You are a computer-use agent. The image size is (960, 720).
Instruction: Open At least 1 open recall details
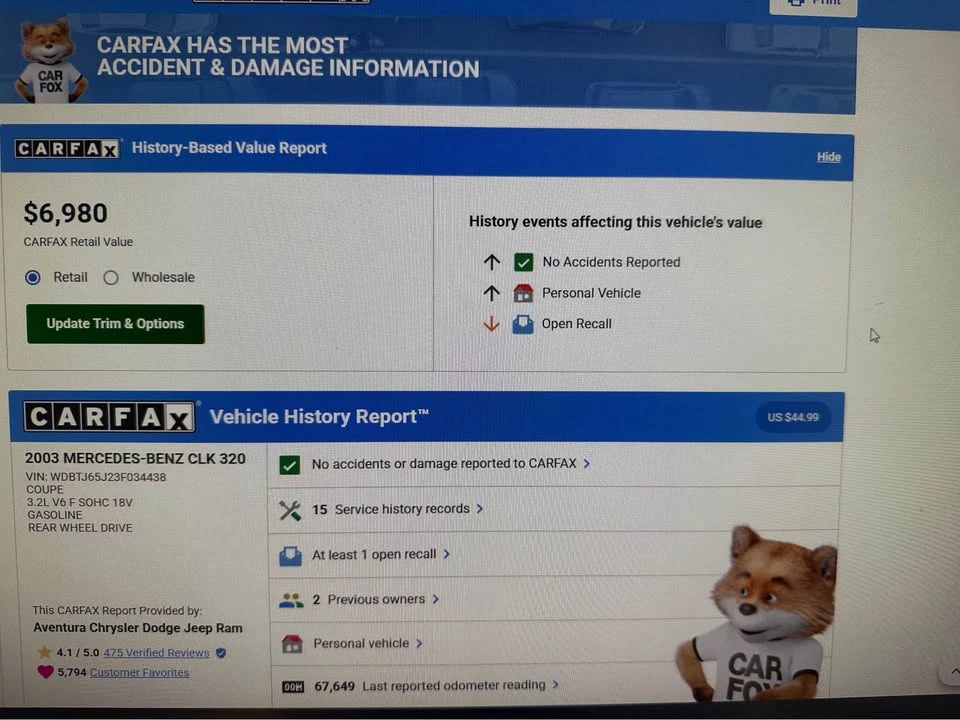click(374, 555)
